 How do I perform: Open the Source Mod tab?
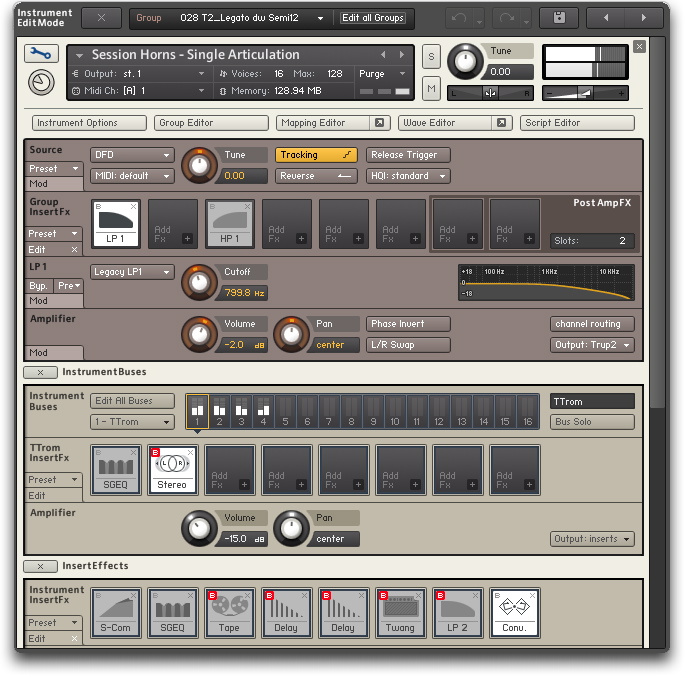click(54, 184)
